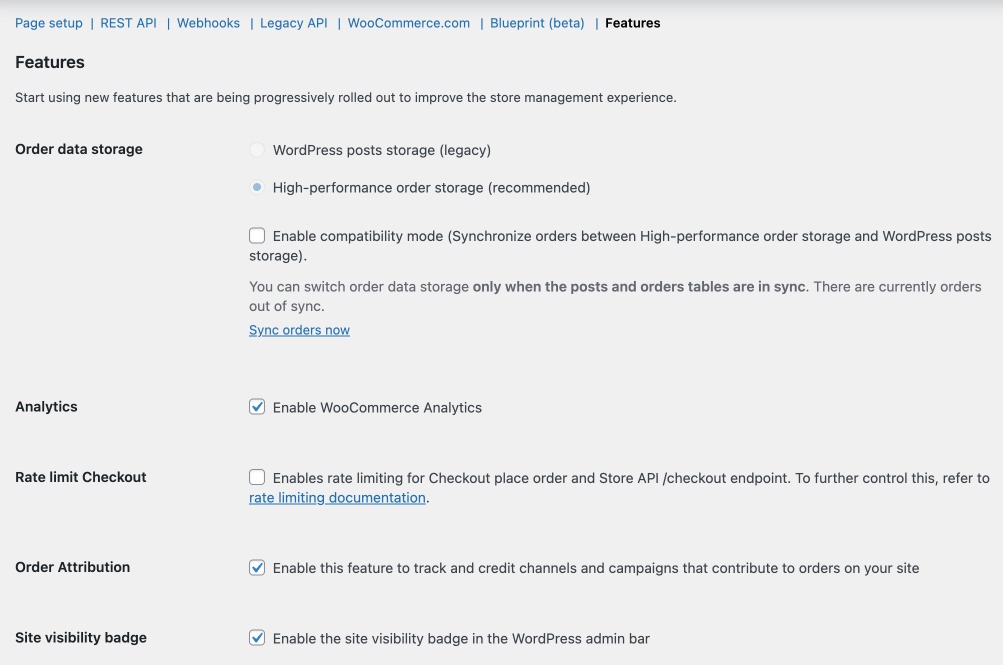This screenshot has height=665, width=1003.
Task: Open the Blueprint (beta) section
Action: (x=536, y=23)
